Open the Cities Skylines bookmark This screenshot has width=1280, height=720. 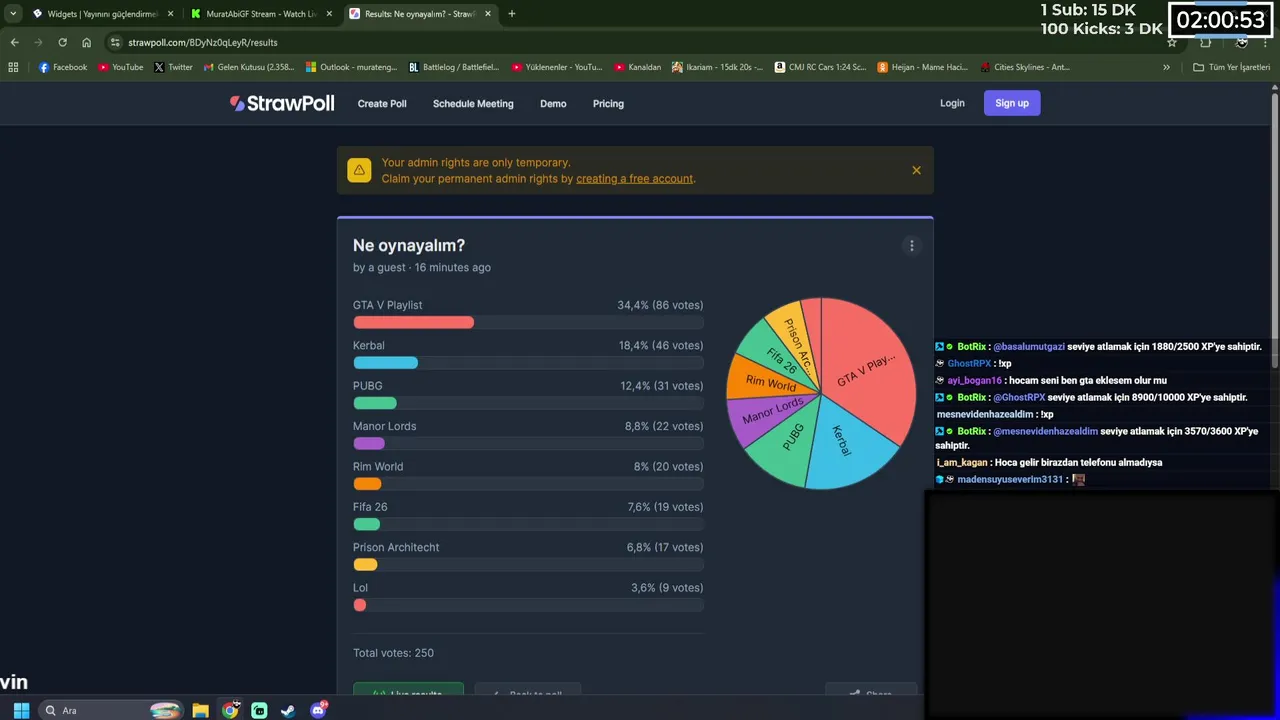click(x=1025, y=67)
